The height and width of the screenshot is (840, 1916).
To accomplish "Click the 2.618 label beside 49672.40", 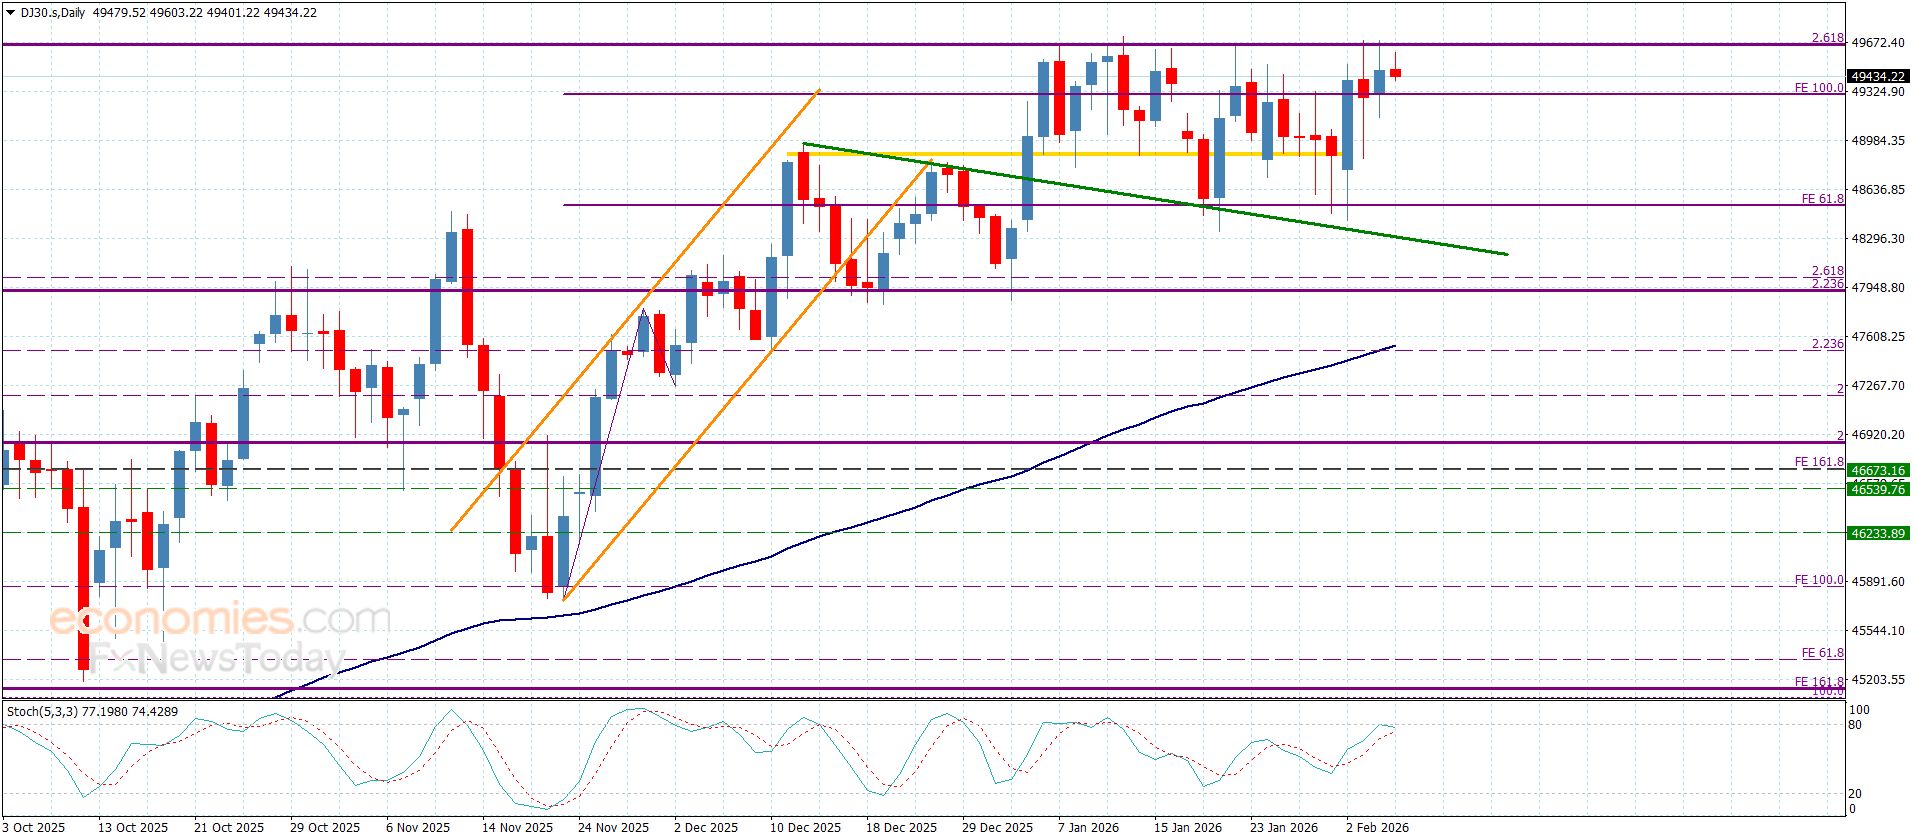I will [x=1828, y=38].
